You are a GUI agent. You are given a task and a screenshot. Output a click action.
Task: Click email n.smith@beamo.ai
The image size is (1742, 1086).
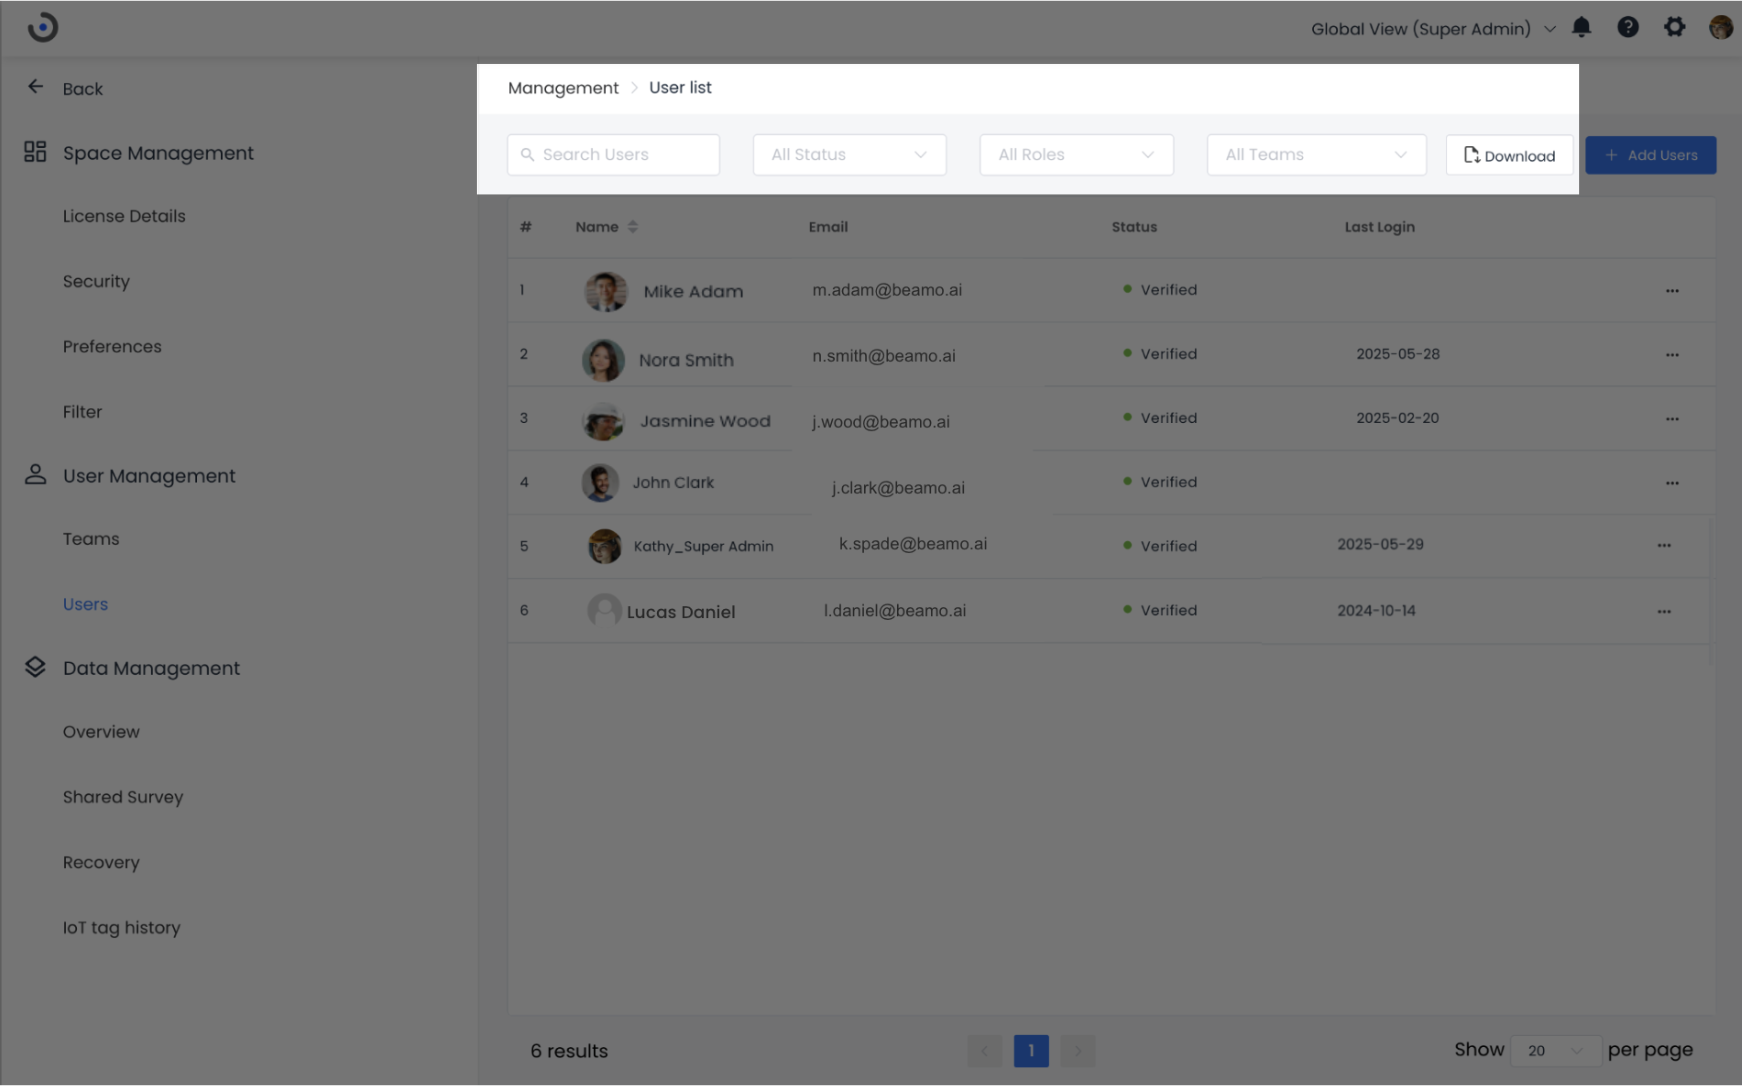[884, 356]
